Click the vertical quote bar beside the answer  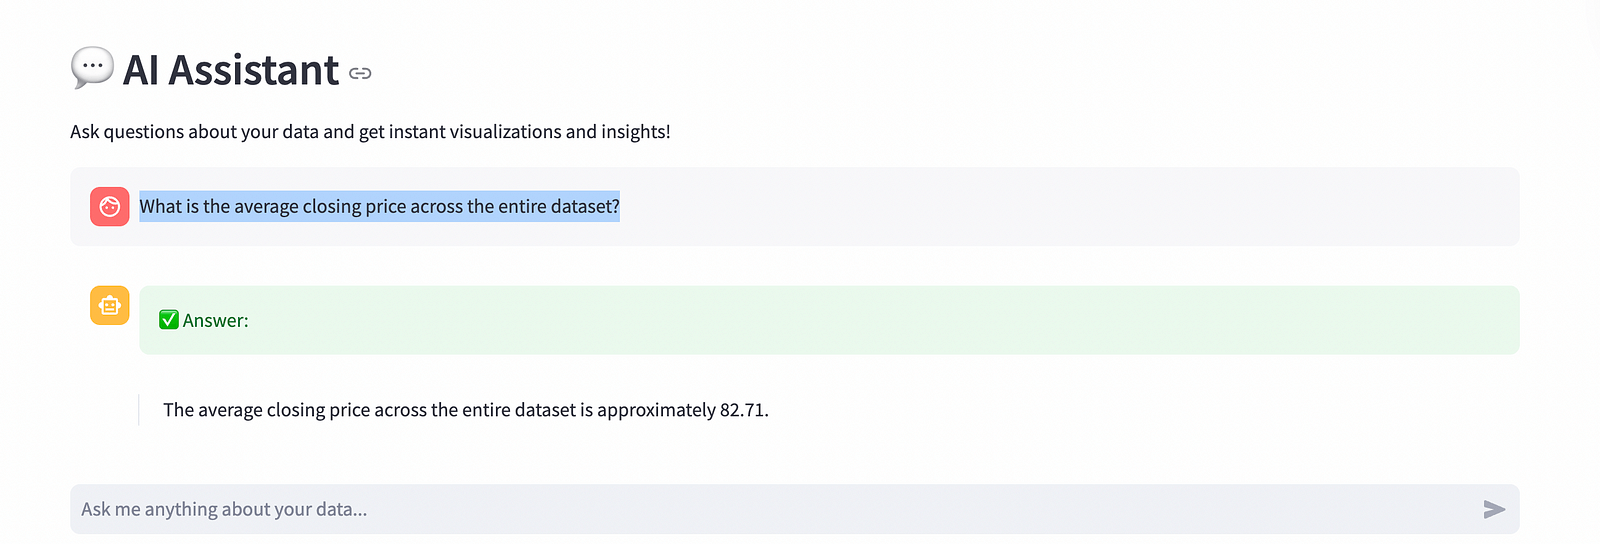[139, 410]
